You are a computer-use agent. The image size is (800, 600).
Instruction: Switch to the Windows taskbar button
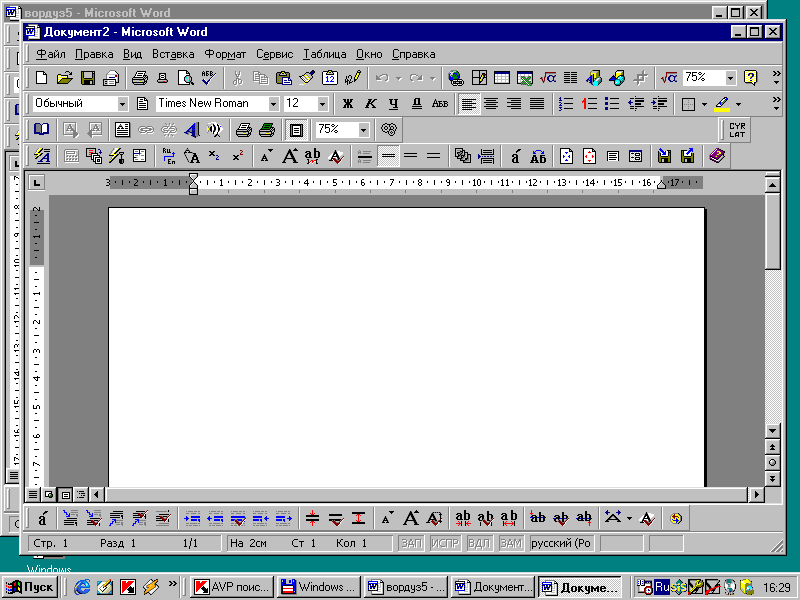click(319, 587)
